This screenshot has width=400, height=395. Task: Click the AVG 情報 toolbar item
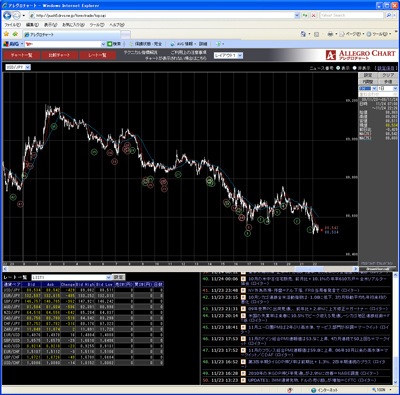click(x=182, y=44)
